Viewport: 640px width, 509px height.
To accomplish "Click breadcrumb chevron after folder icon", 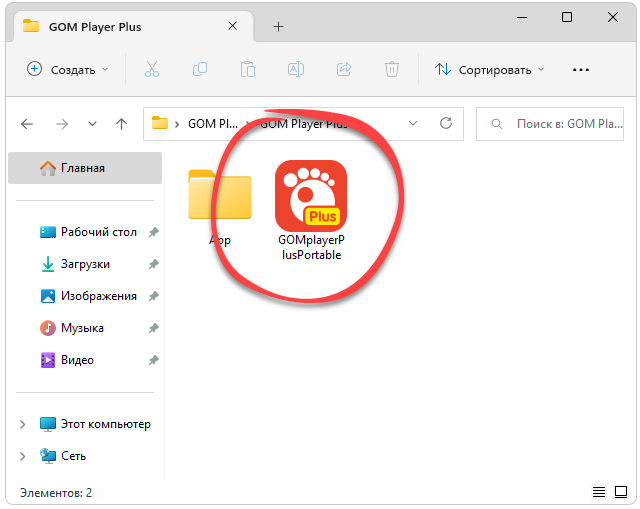I will [177, 124].
